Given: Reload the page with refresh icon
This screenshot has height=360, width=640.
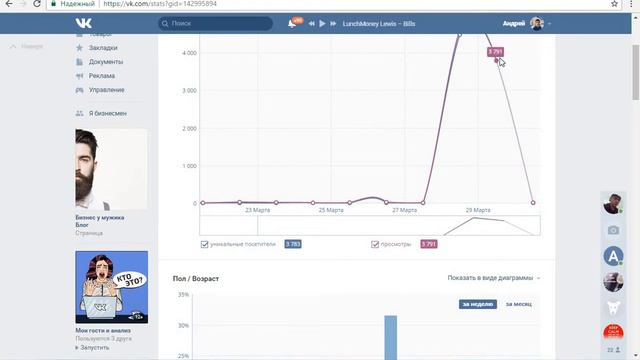Looking at the screenshot, I should point(37,4).
